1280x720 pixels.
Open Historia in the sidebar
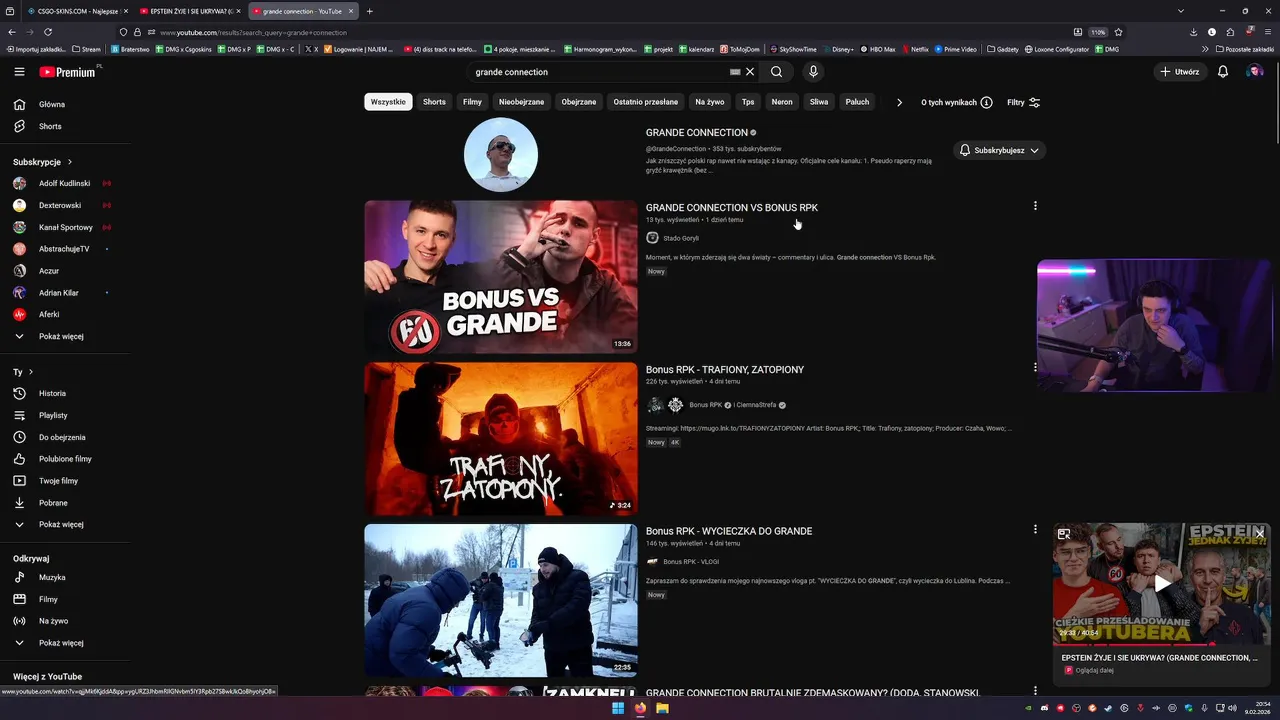(65, 393)
